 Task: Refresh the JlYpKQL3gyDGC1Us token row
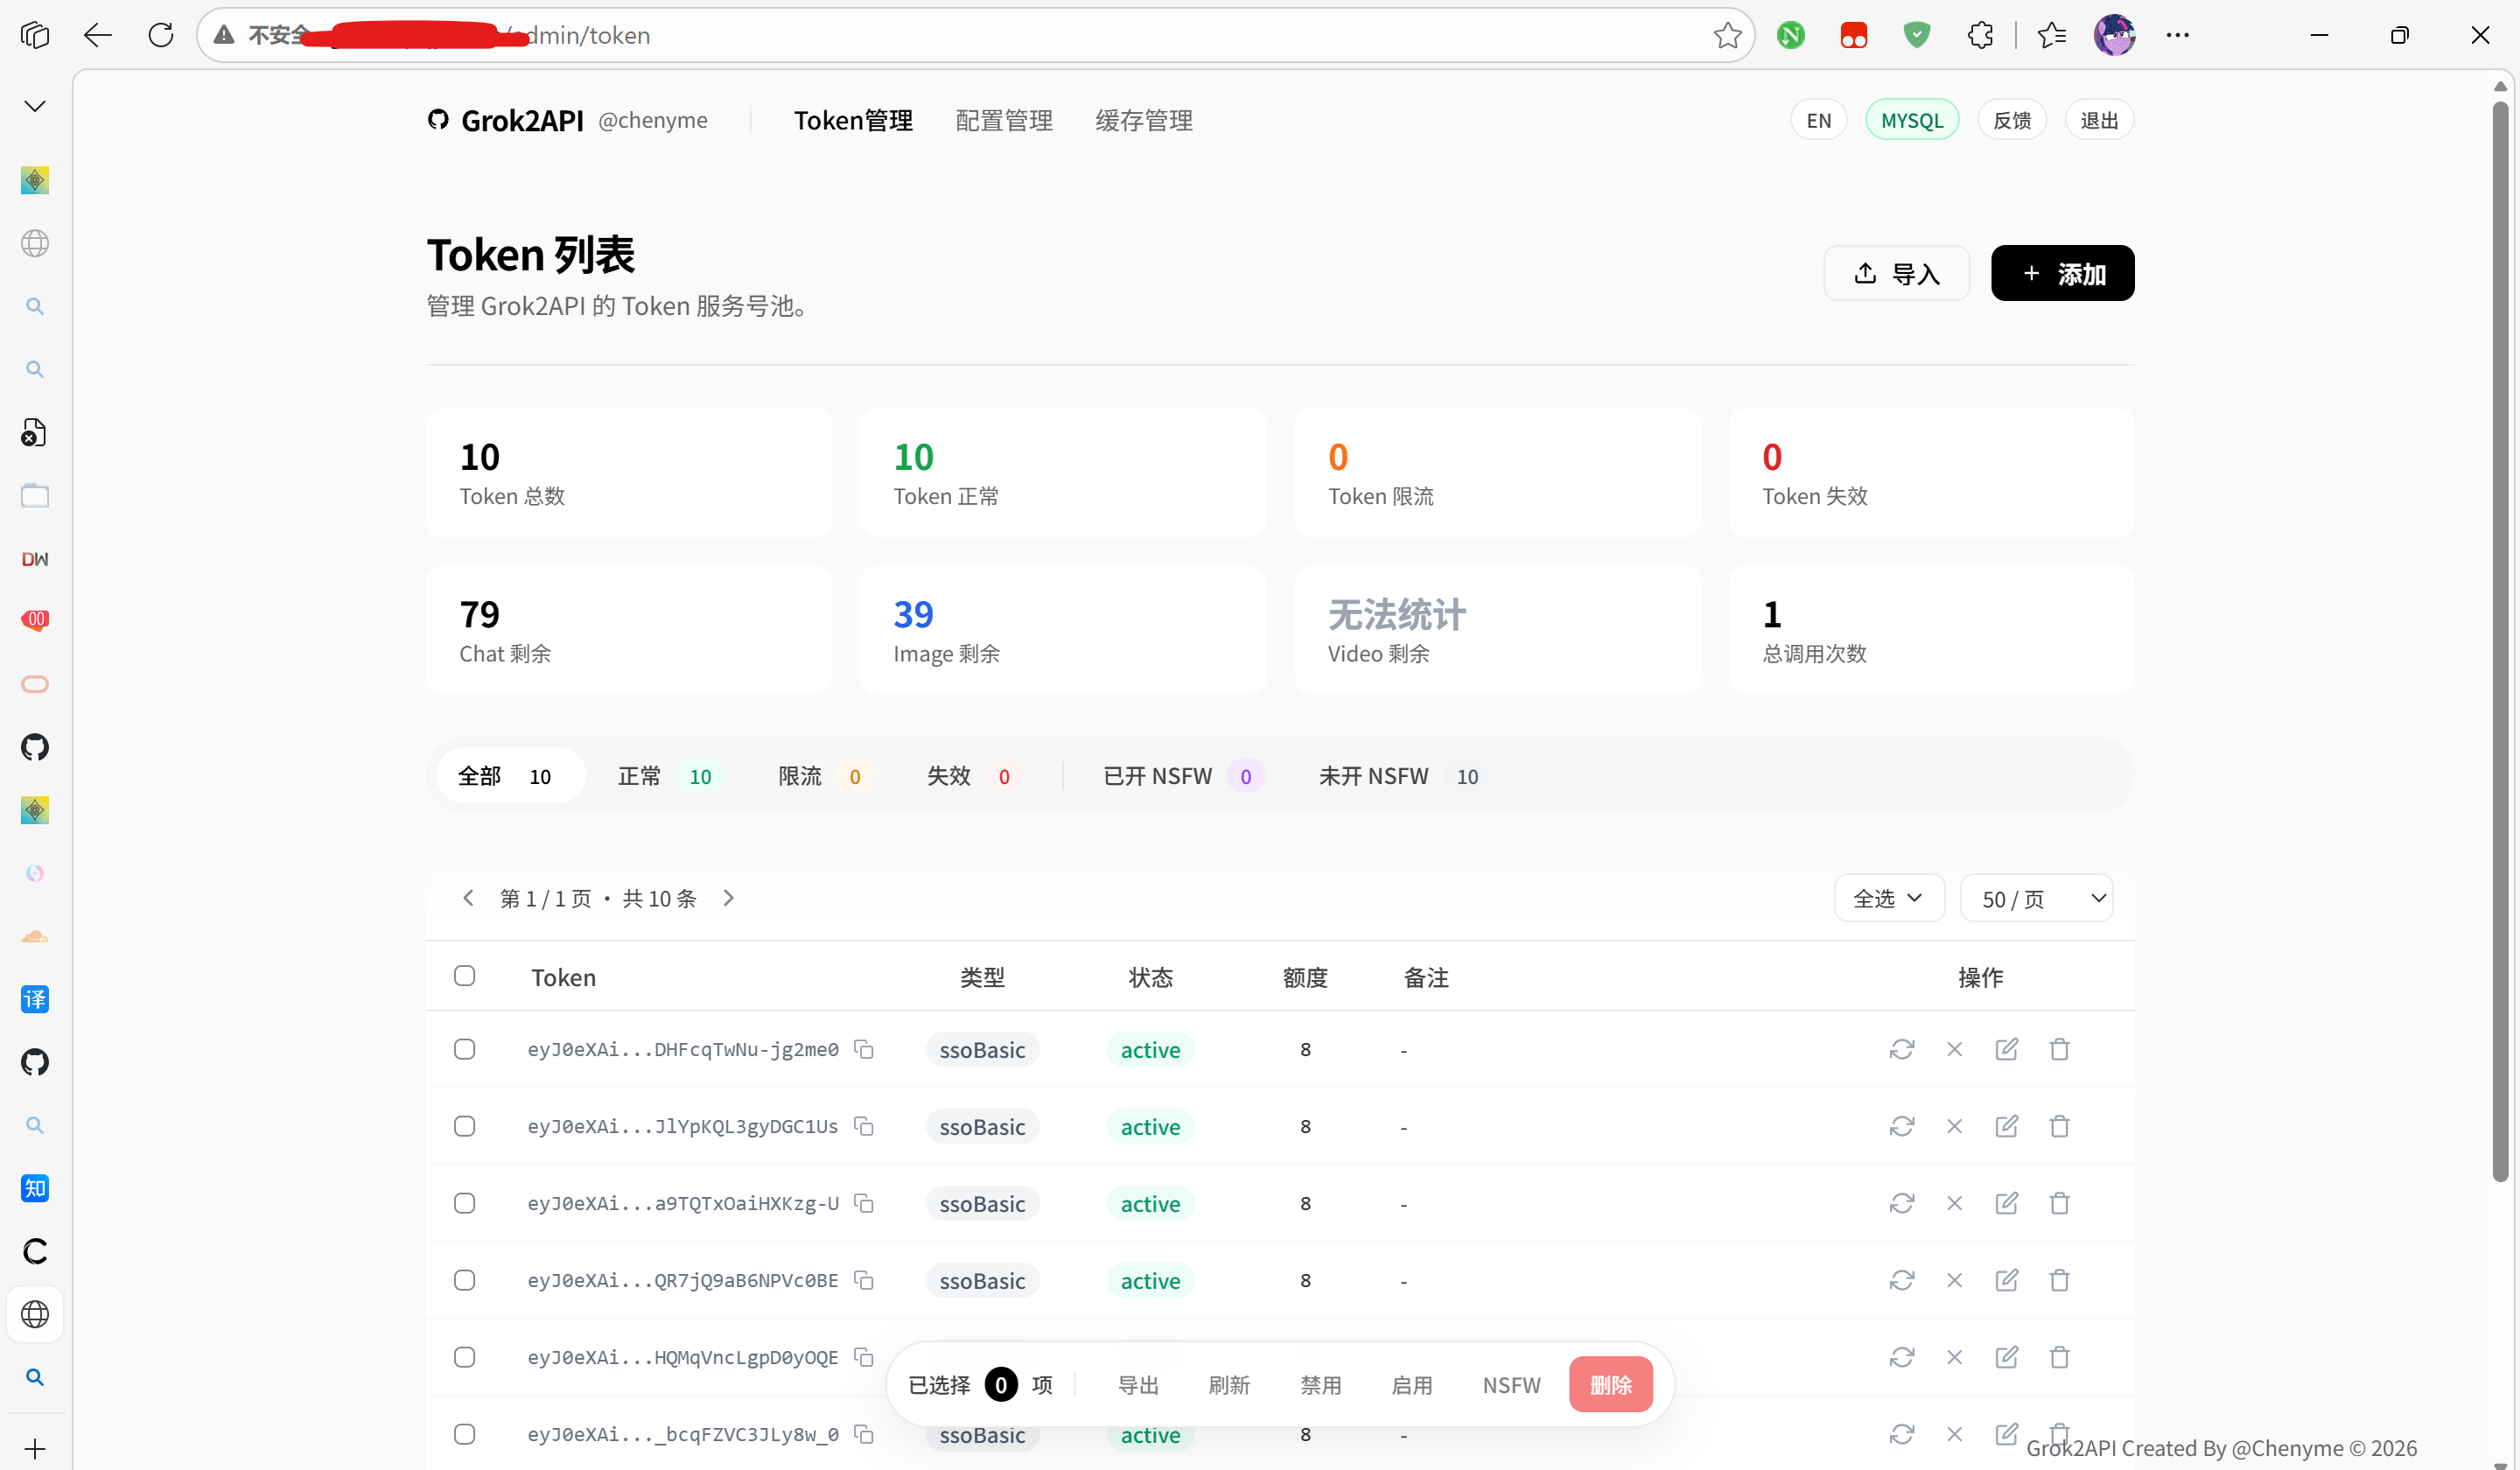point(1902,1126)
